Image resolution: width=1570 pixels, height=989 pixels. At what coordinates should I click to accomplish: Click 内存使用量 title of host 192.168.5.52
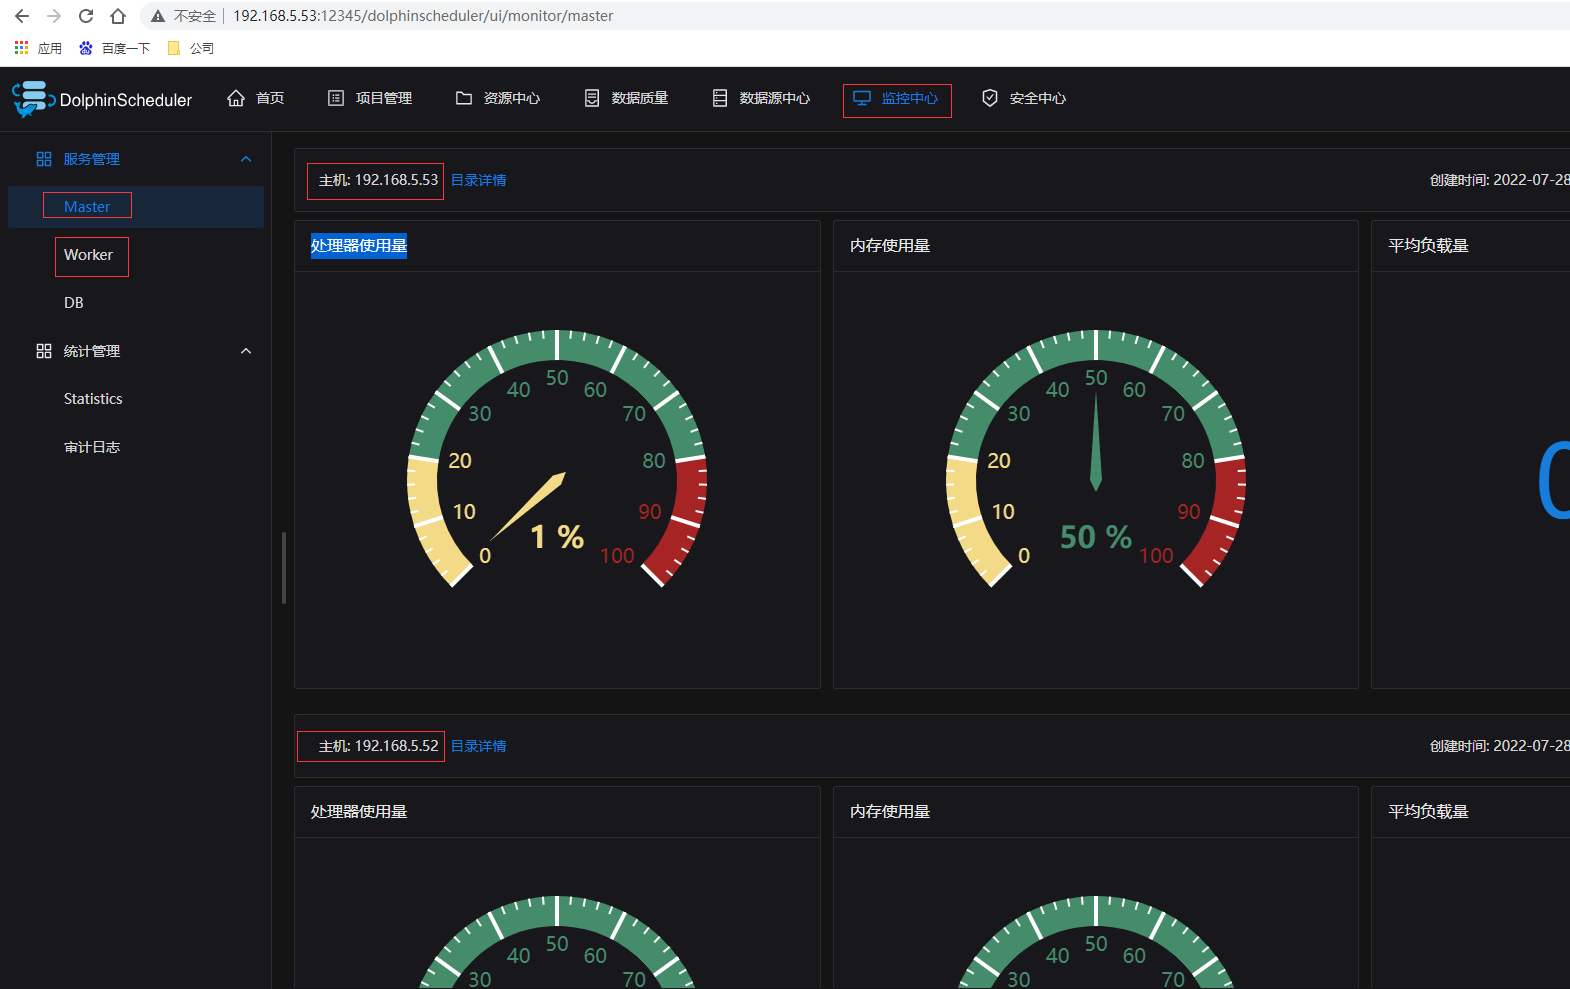(890, 812)
